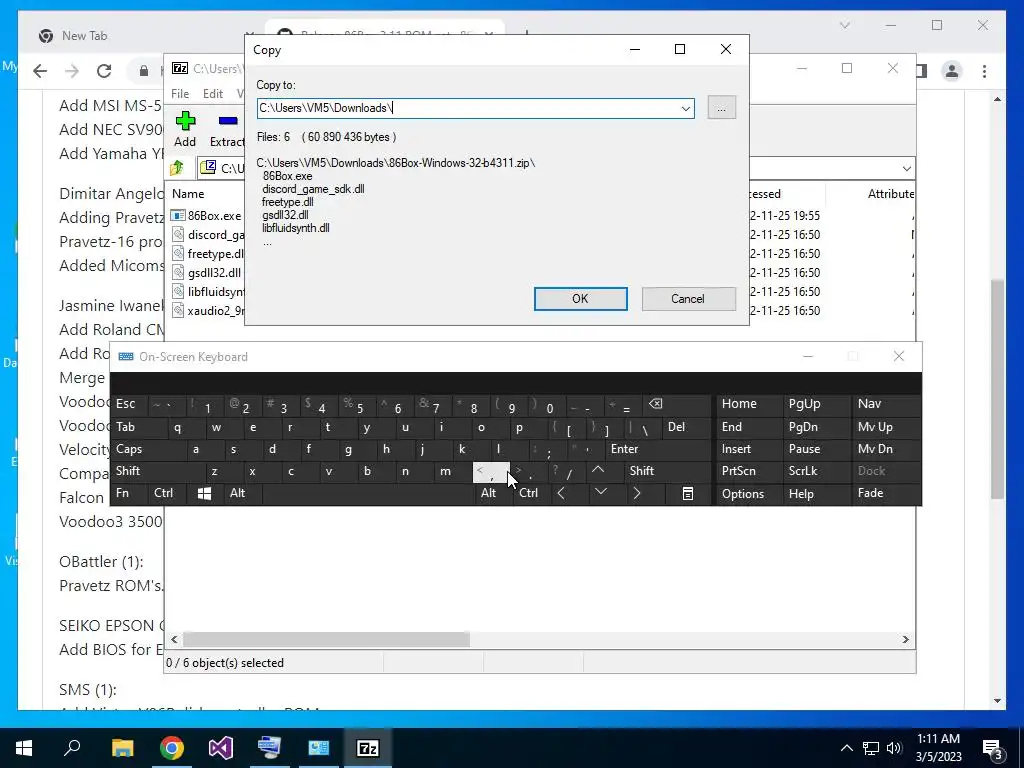Click the PrtScn key on On-Screen Keyboard
Image resolution: width=1024 pixels, height=768 pixels.
739,471
